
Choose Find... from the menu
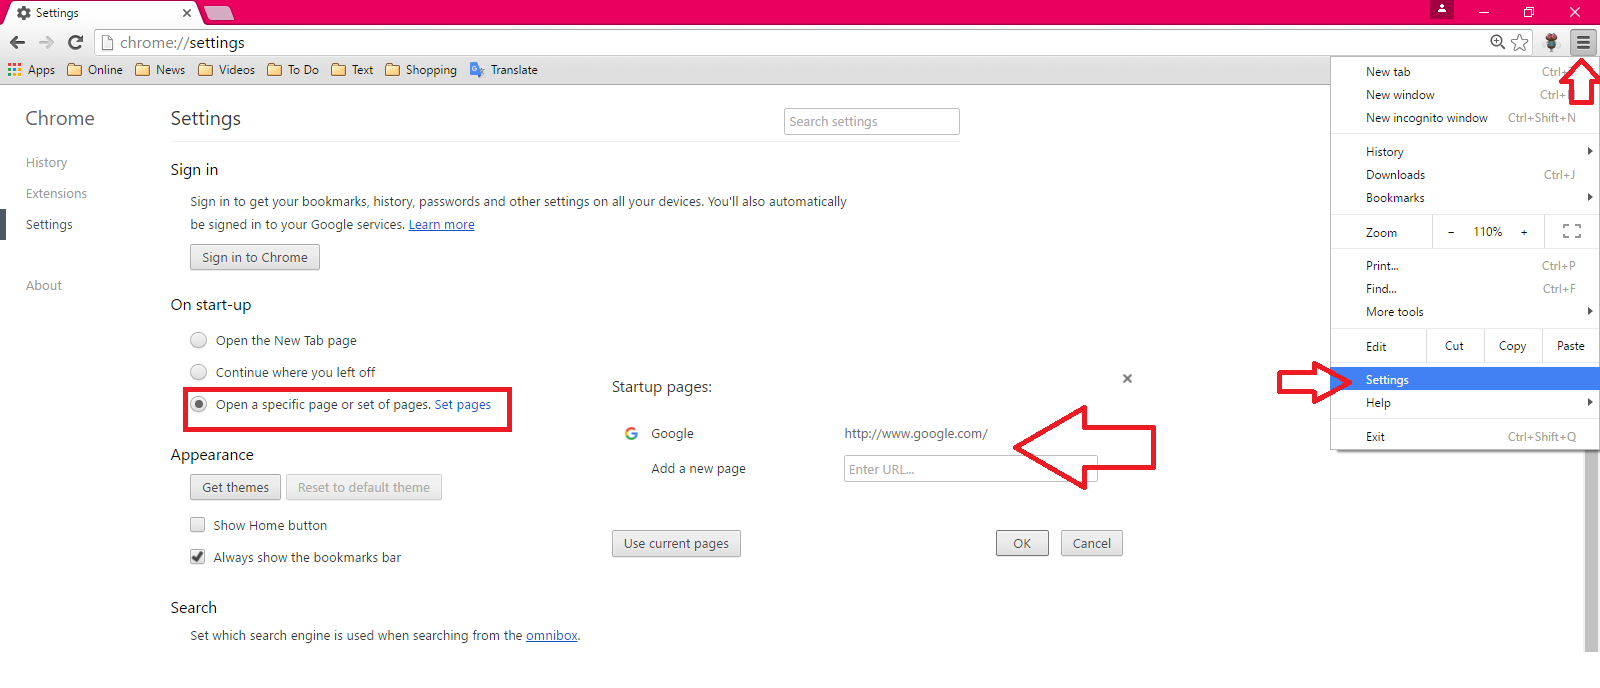coord(1464,289)
